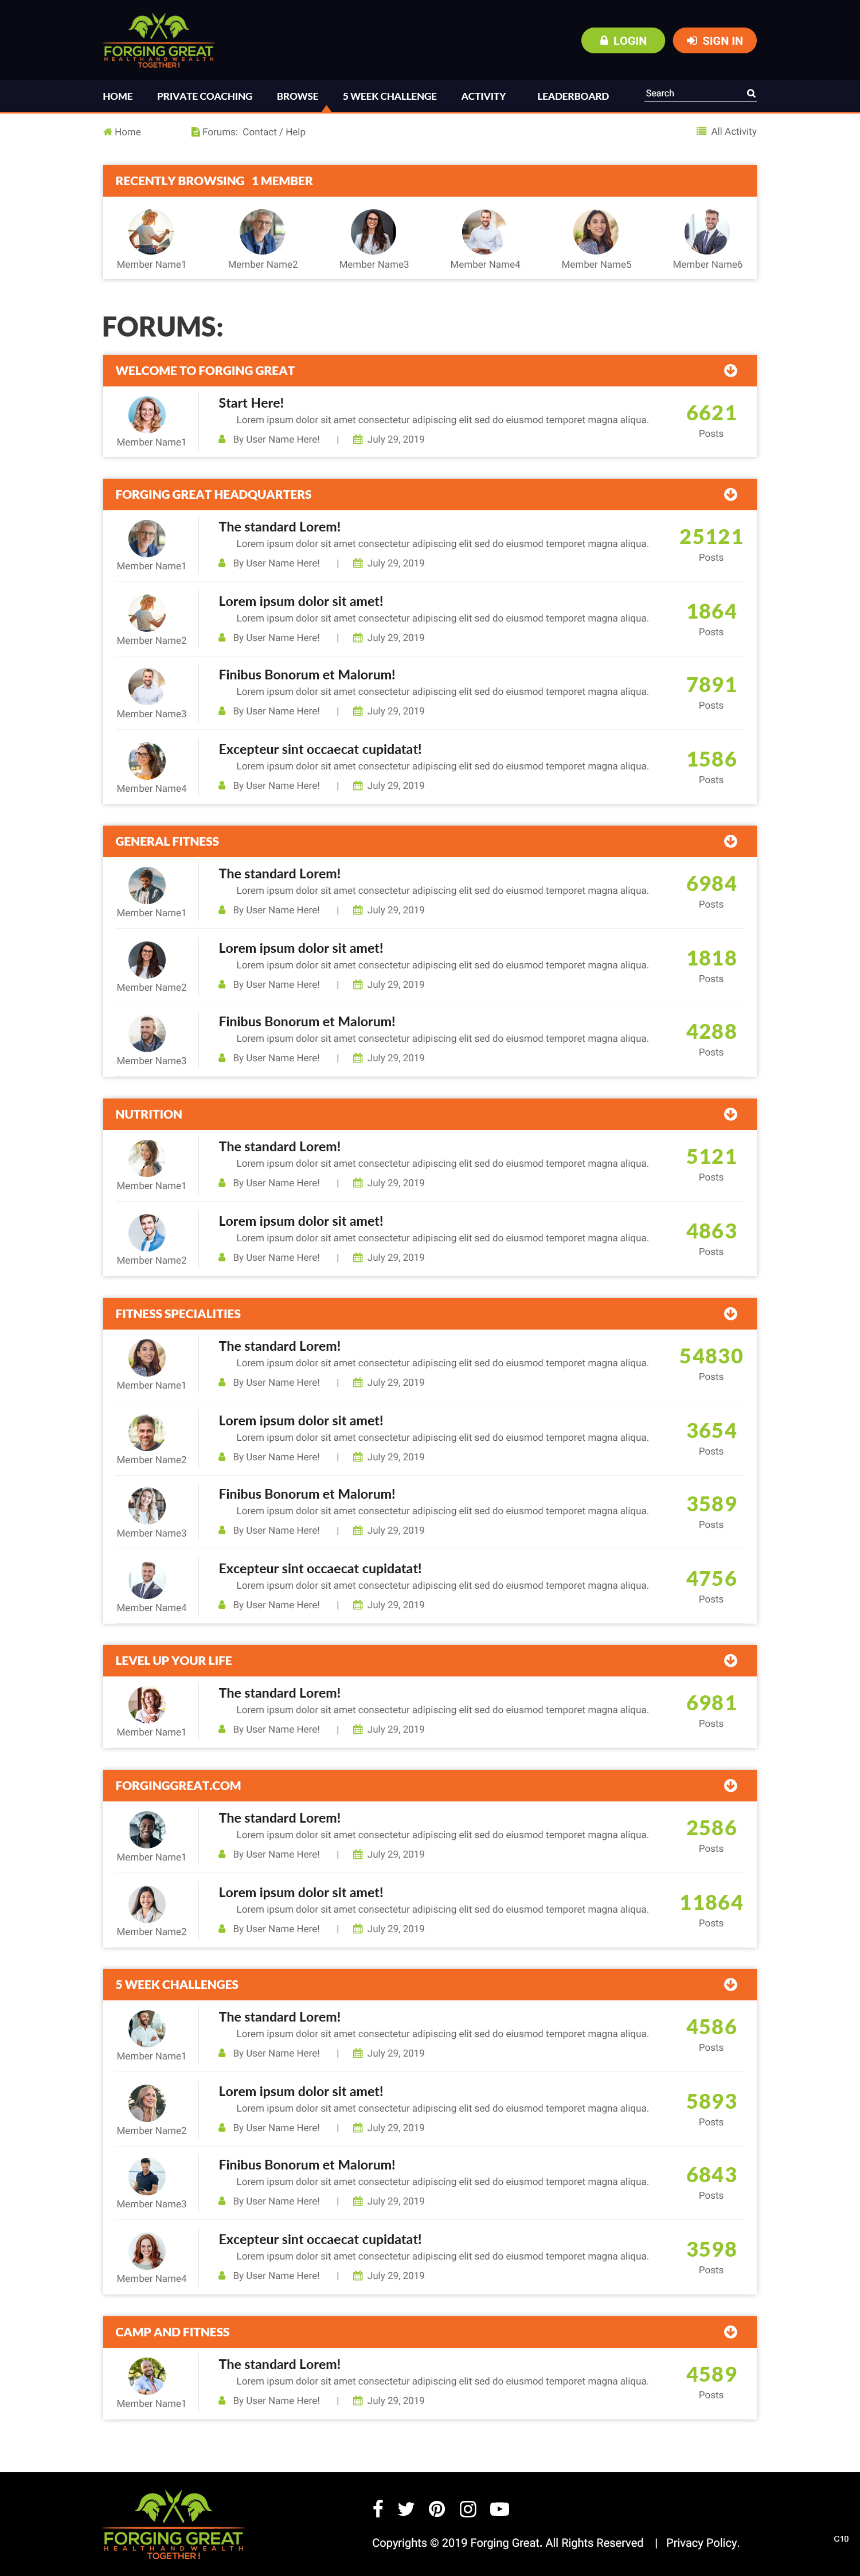Click the Pinterest icon in footer
The width and height of the screenshot is (860, 2576).
tap(437, 2508)
